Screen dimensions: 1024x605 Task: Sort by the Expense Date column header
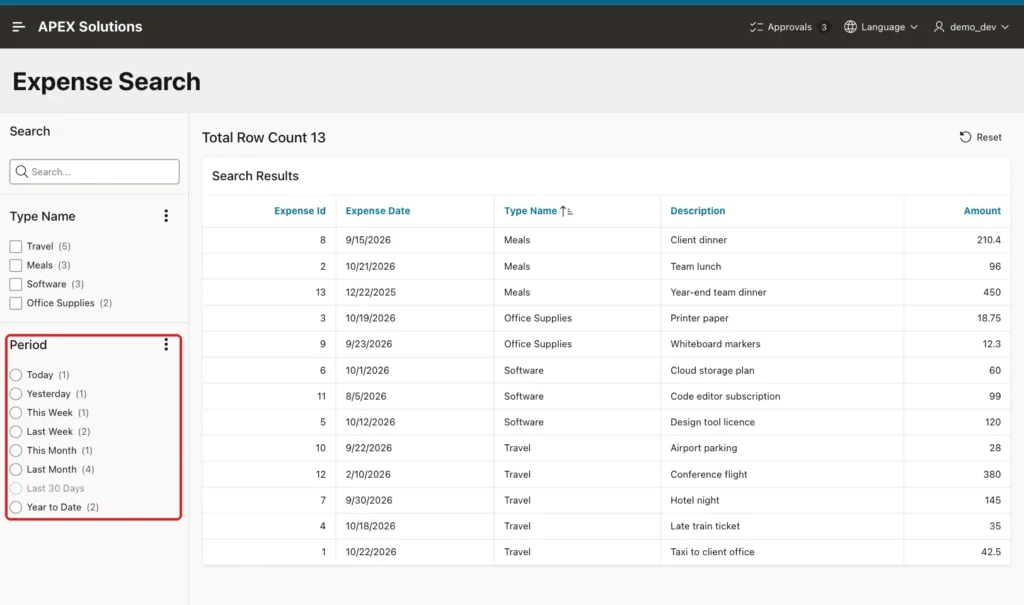point(377,211)
